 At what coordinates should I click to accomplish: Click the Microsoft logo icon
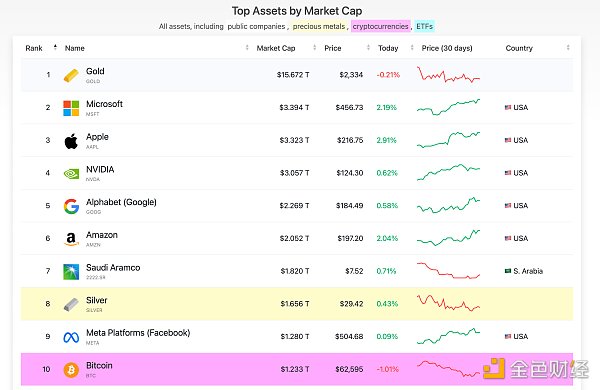[x=71, y=108]
